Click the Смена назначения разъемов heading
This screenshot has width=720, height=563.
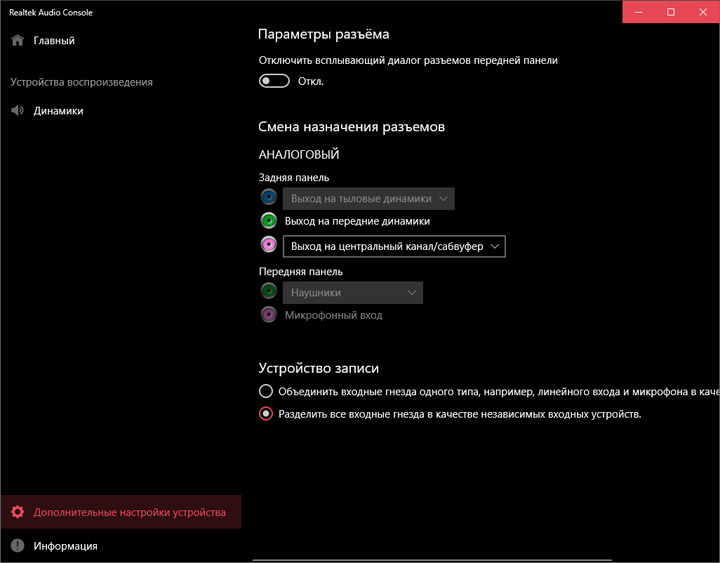[351, 127]
